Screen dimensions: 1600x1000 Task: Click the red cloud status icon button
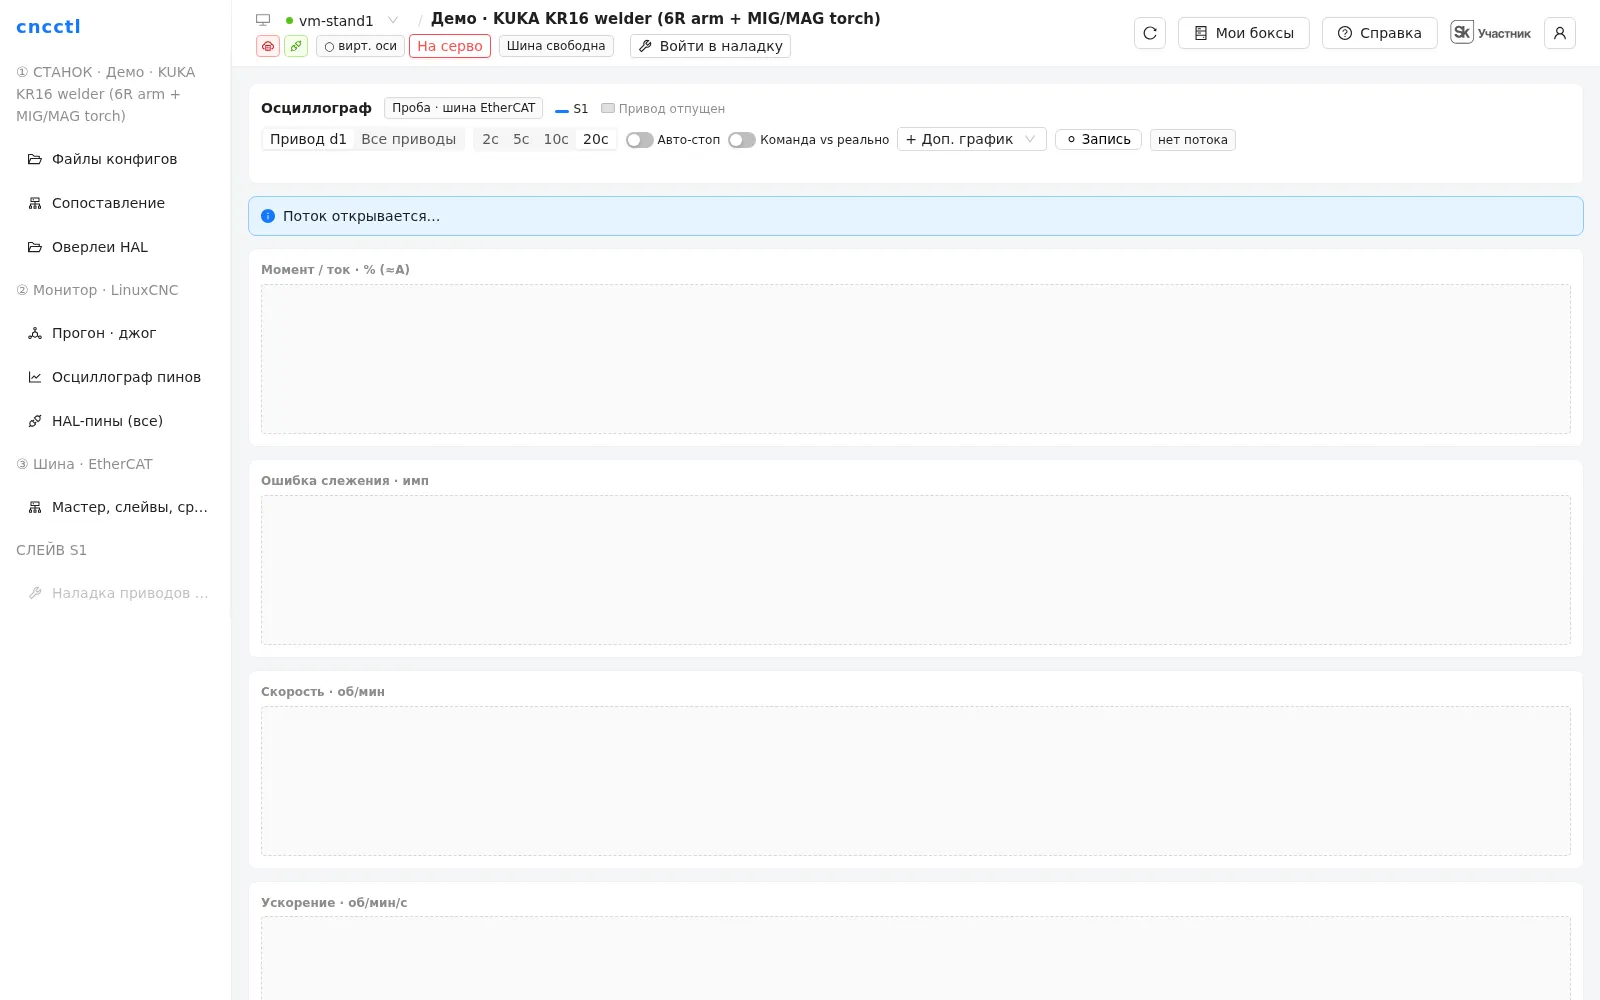click(x=268, y=46)
